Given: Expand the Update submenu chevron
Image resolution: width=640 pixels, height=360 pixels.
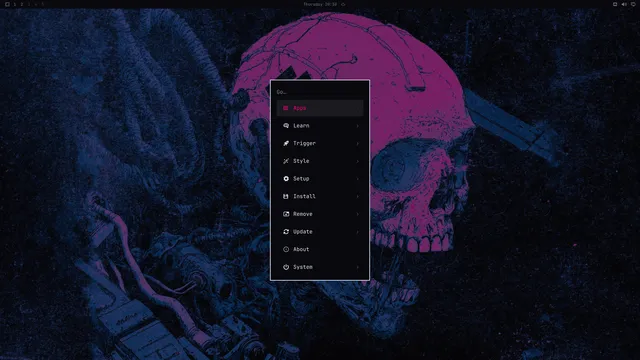Looking at the screenshot, I should (358, 231).
